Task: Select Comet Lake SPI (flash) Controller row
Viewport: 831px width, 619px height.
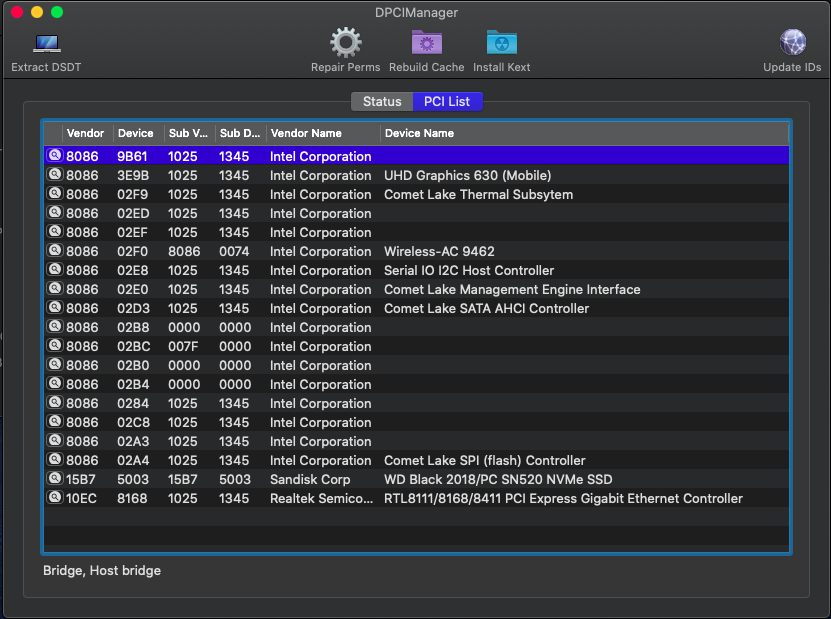Action: 417,461
